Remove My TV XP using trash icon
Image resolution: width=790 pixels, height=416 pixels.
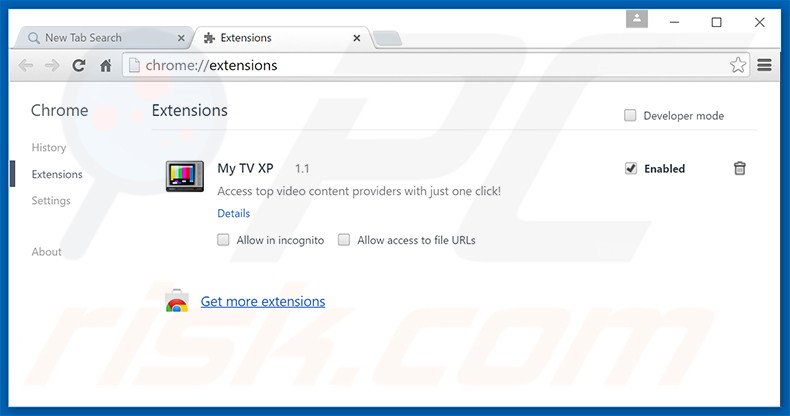pyautogui.click(x=739, y=168)
